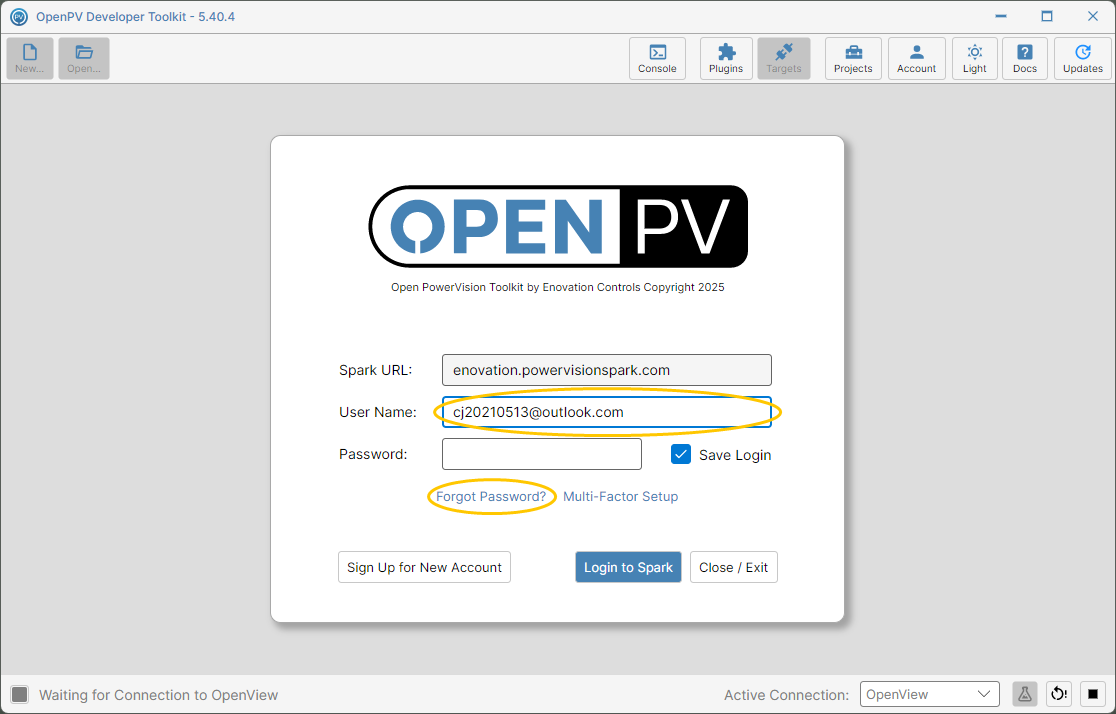
Task: Click the 'Waiting for Connection to OpenView' status text
Action: pos(158,695)
